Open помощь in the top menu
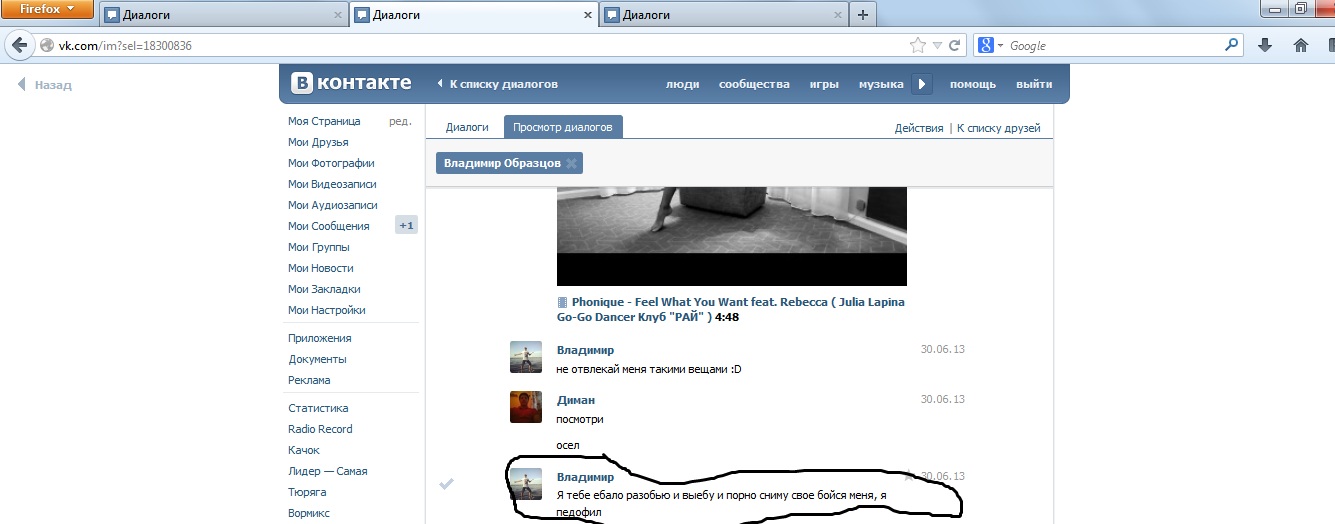This screenshot has width=1335, height=524. pos(973,84)
